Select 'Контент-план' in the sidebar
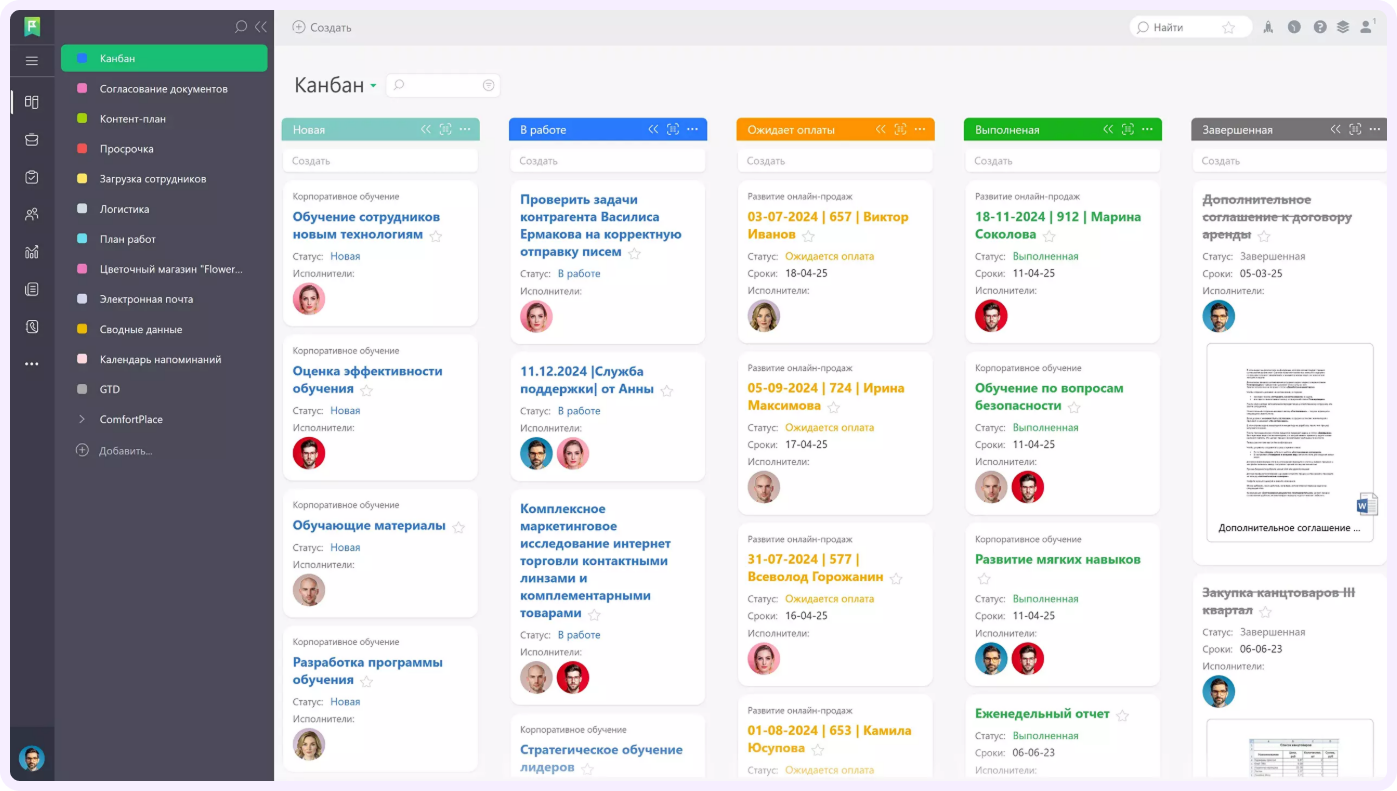 click(132, 119)
